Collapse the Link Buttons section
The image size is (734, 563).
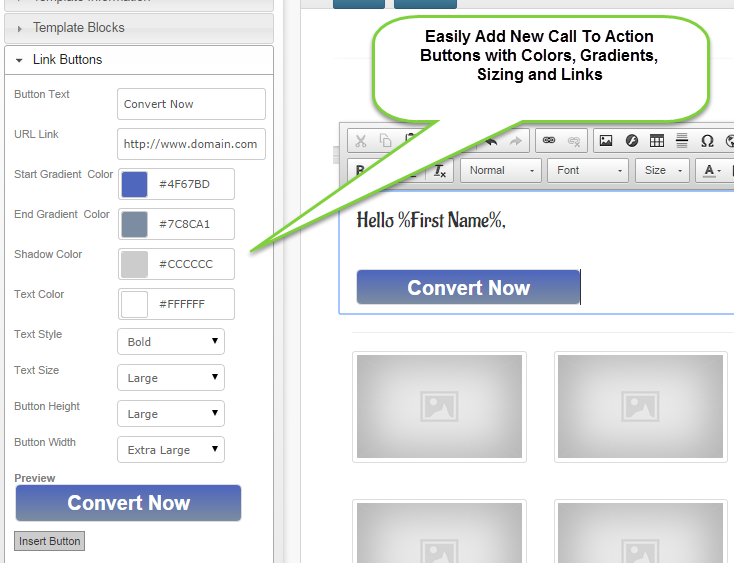pyautogui.click(x=139, y=60)
